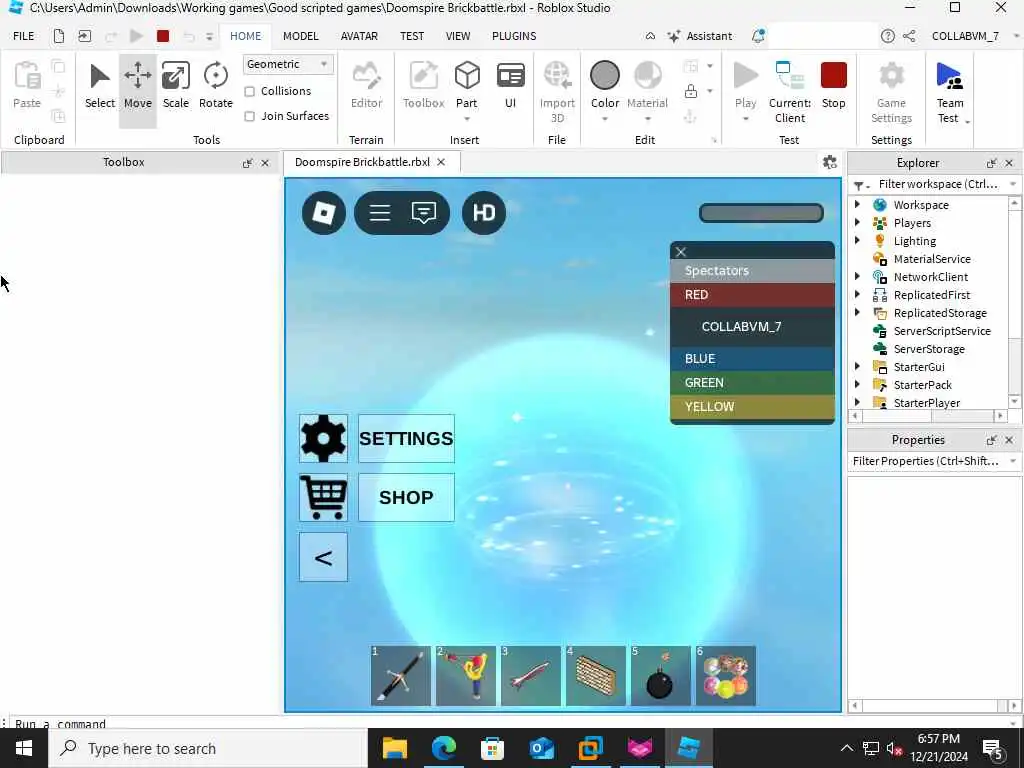Expand the Players node
The height and width of the screenshot is (768, 1024).
pyautogui.click(x=857, y=223)
